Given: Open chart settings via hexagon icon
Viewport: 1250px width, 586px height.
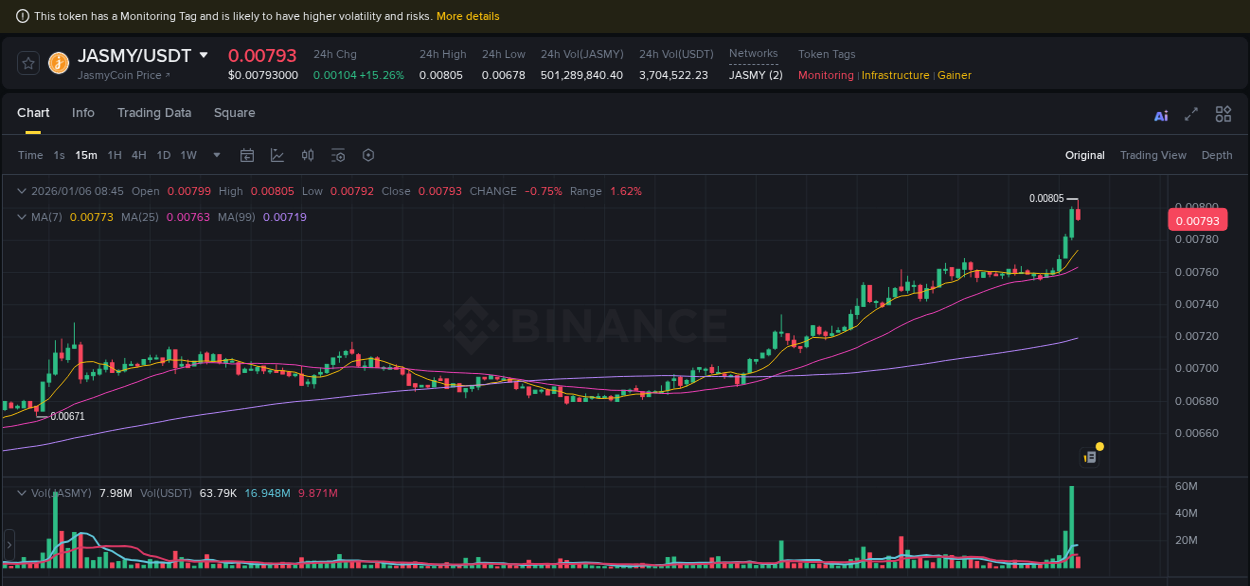Looking at the screenshot, I should point(368,155).
